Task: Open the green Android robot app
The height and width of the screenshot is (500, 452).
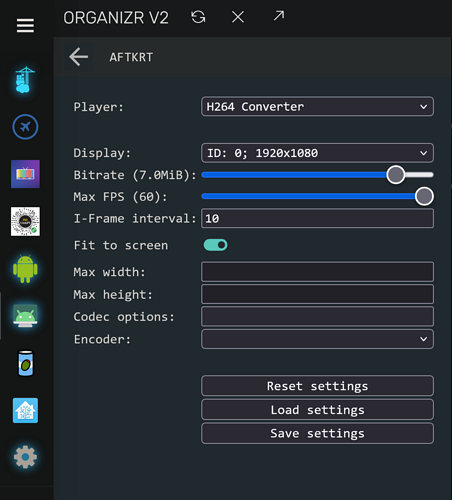Action: click(25, 269)
